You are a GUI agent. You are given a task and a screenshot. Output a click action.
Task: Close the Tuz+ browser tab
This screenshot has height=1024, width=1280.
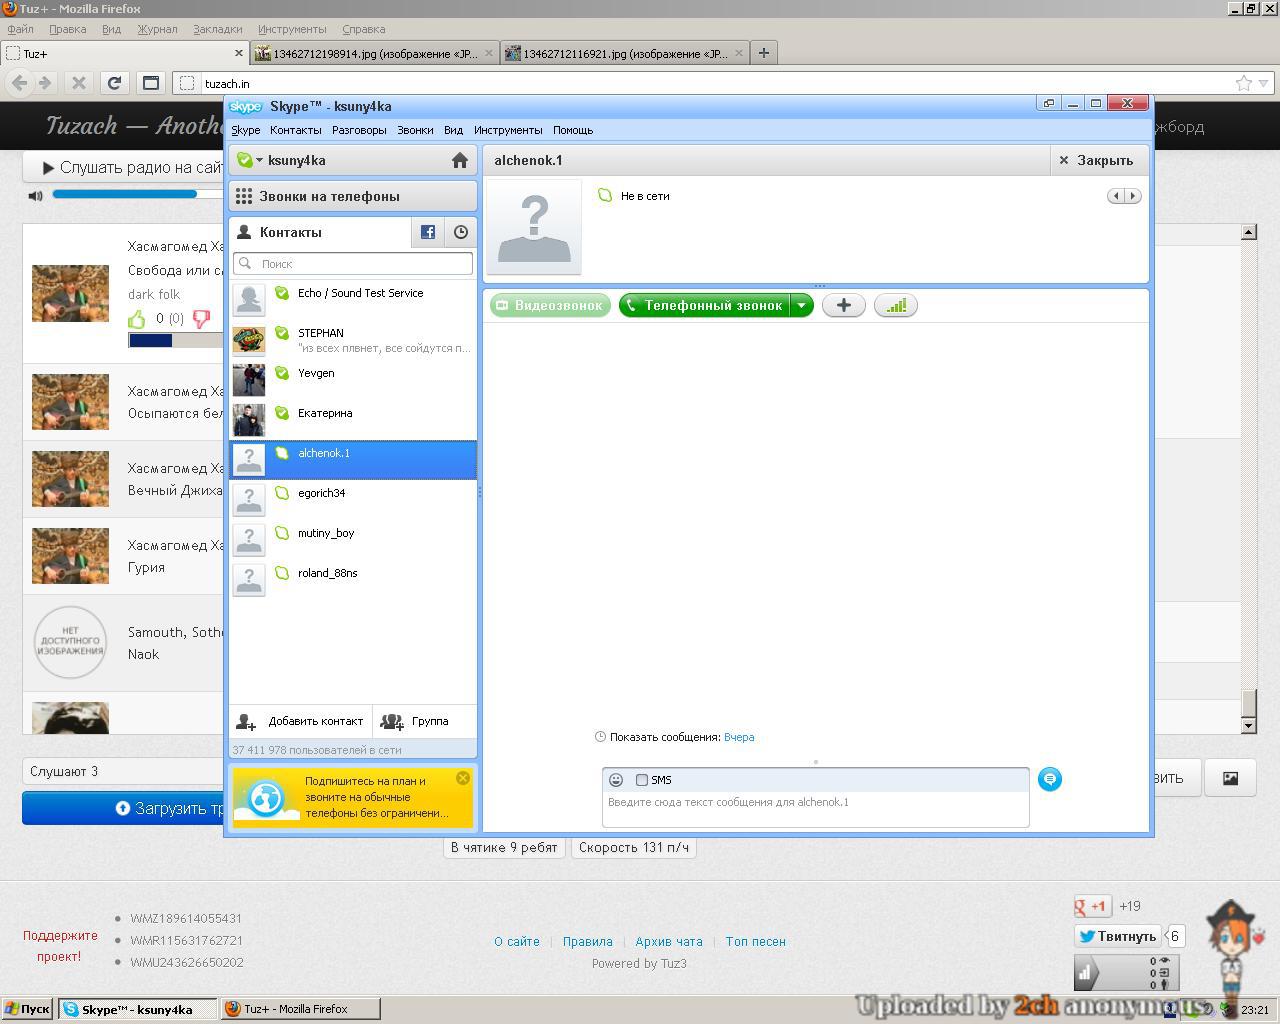pos(239,53)
